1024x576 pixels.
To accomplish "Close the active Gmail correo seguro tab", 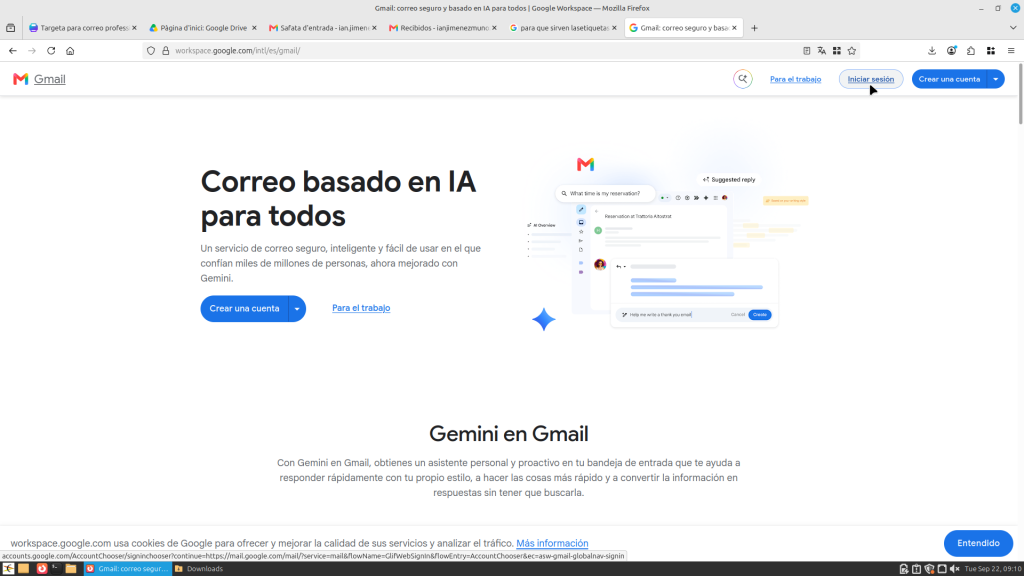I will [x=734, y=28].
